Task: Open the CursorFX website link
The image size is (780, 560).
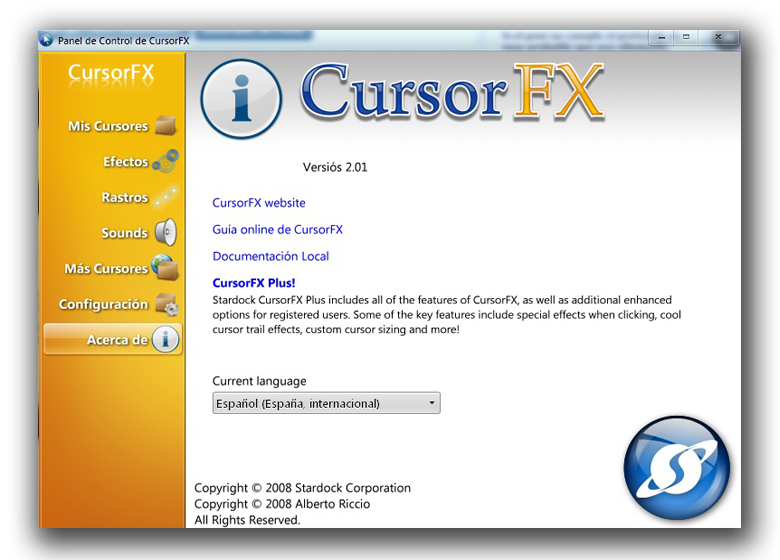Action: [x=259, y=203]
